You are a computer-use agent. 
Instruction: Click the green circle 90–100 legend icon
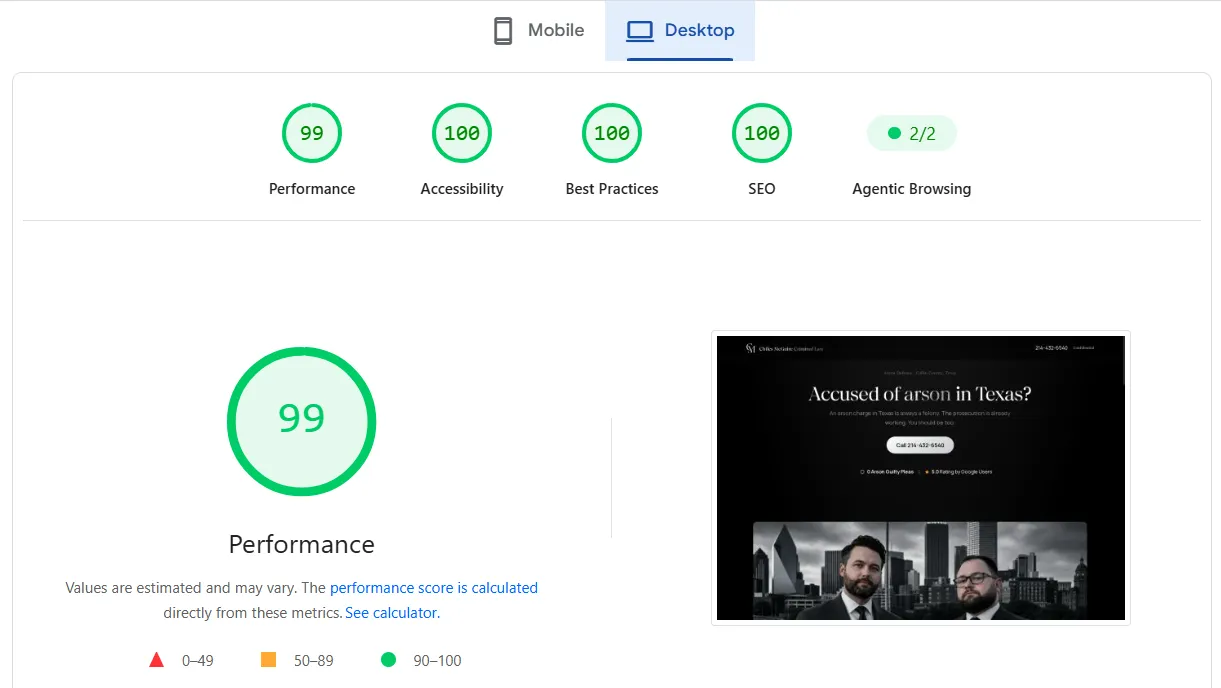[388, 660]
